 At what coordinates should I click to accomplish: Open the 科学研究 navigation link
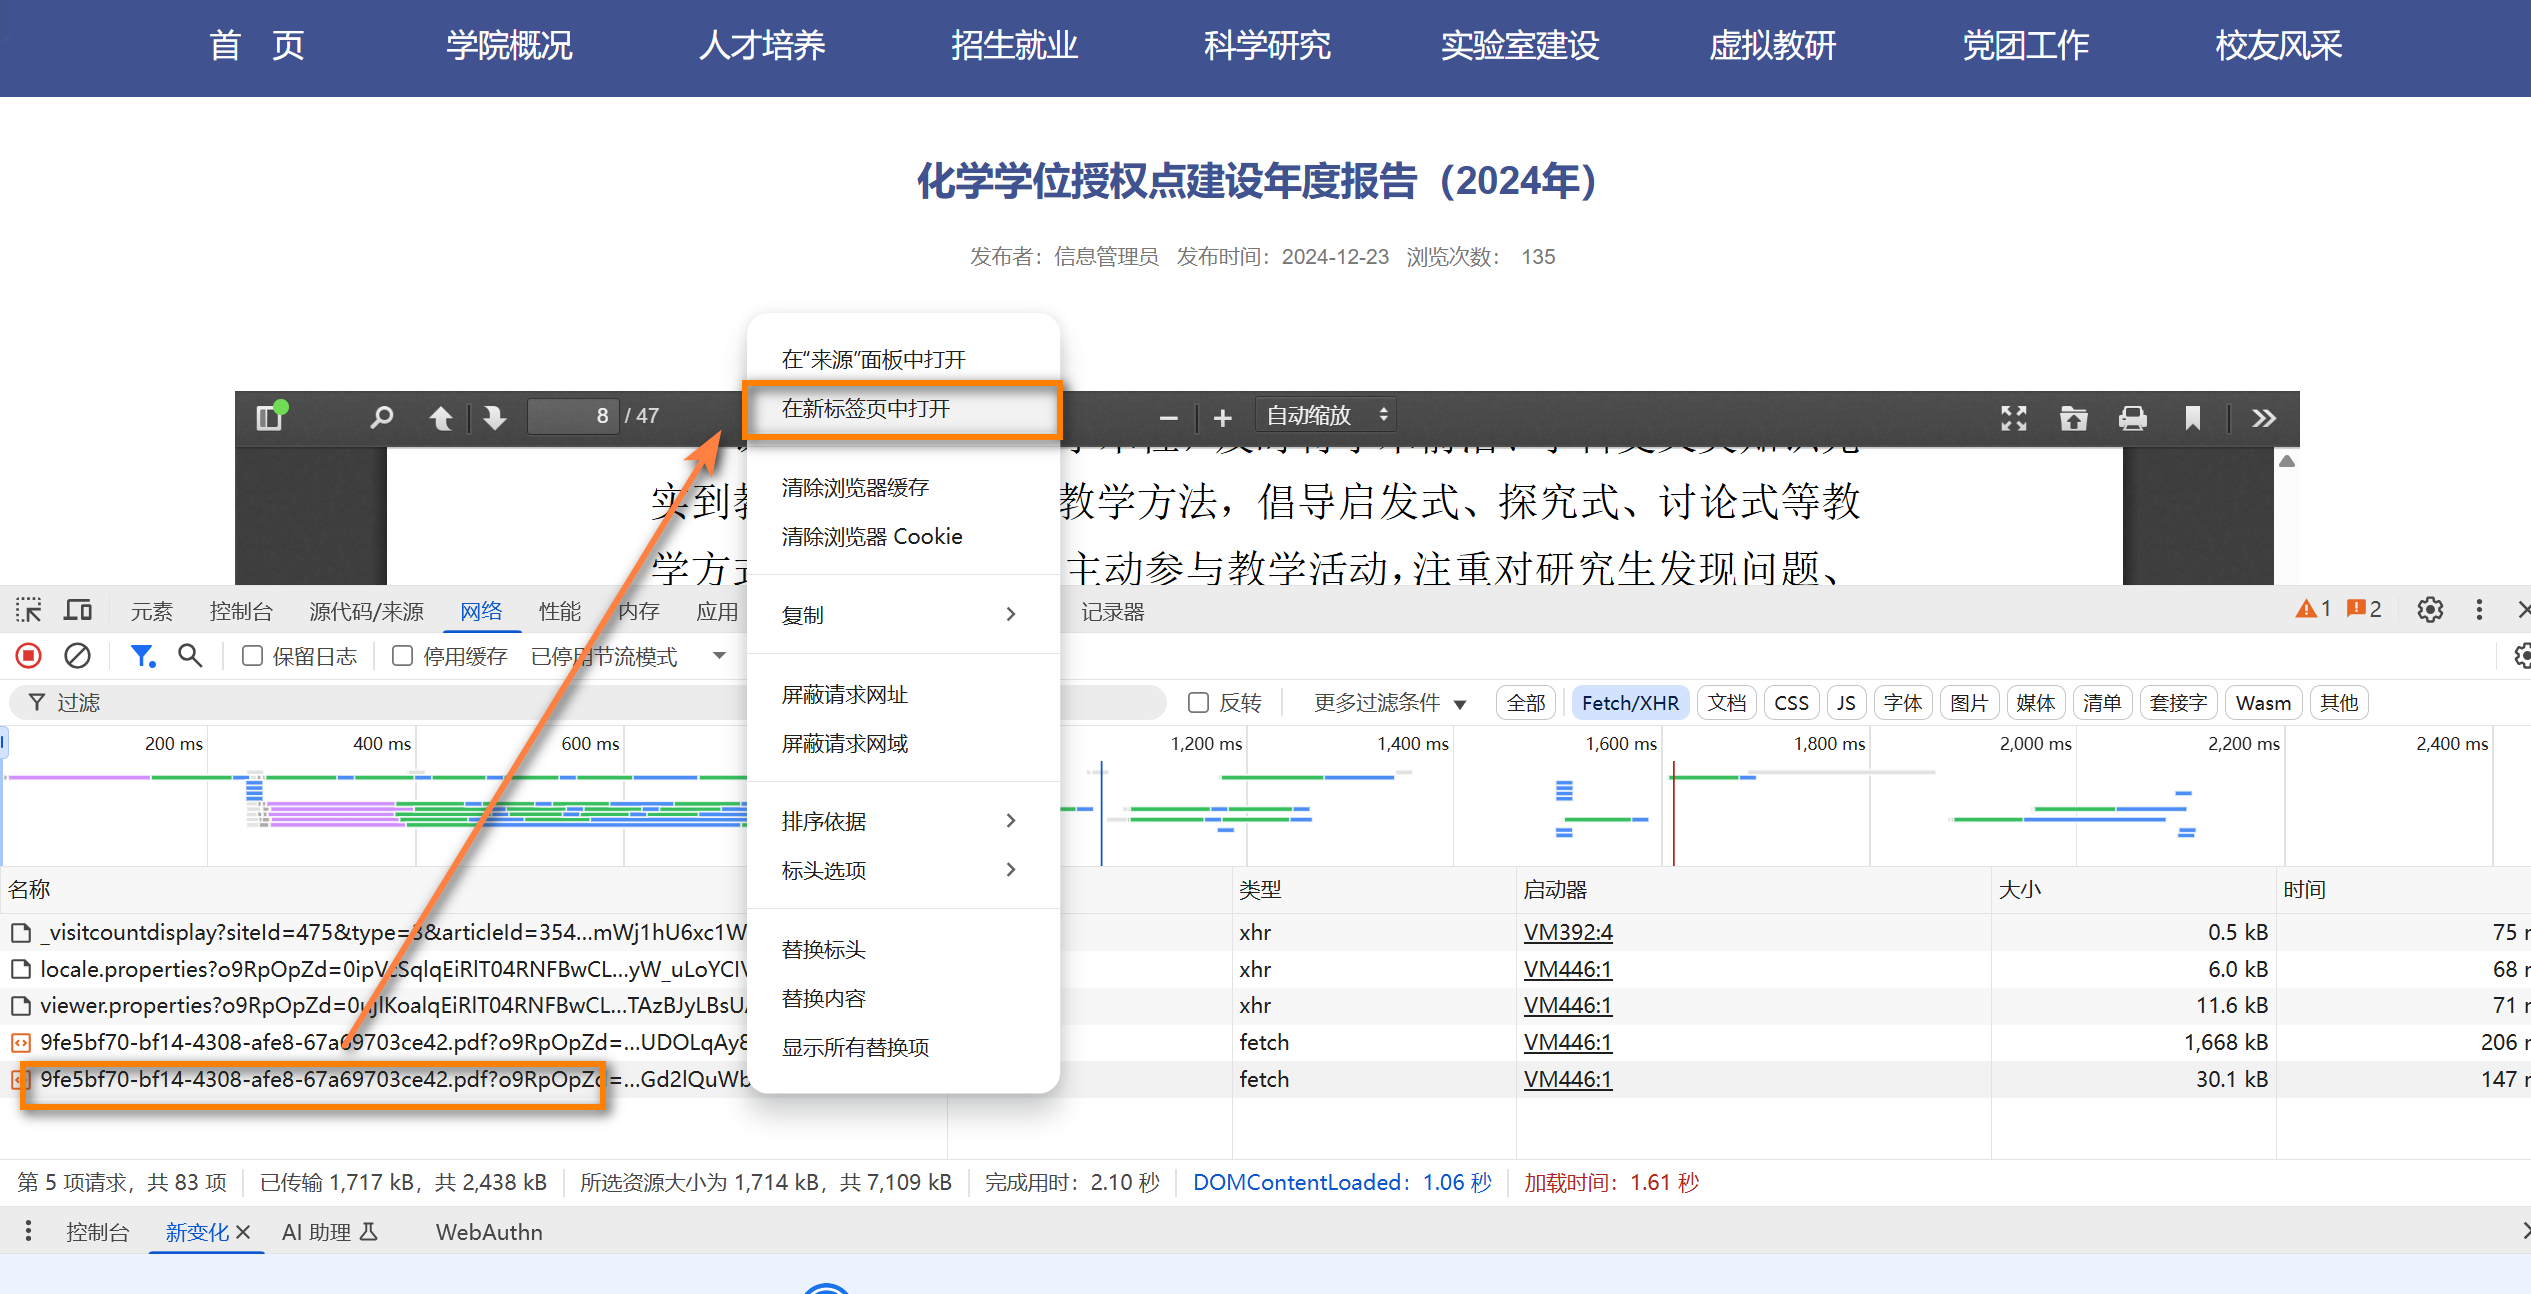(1267, 46)
